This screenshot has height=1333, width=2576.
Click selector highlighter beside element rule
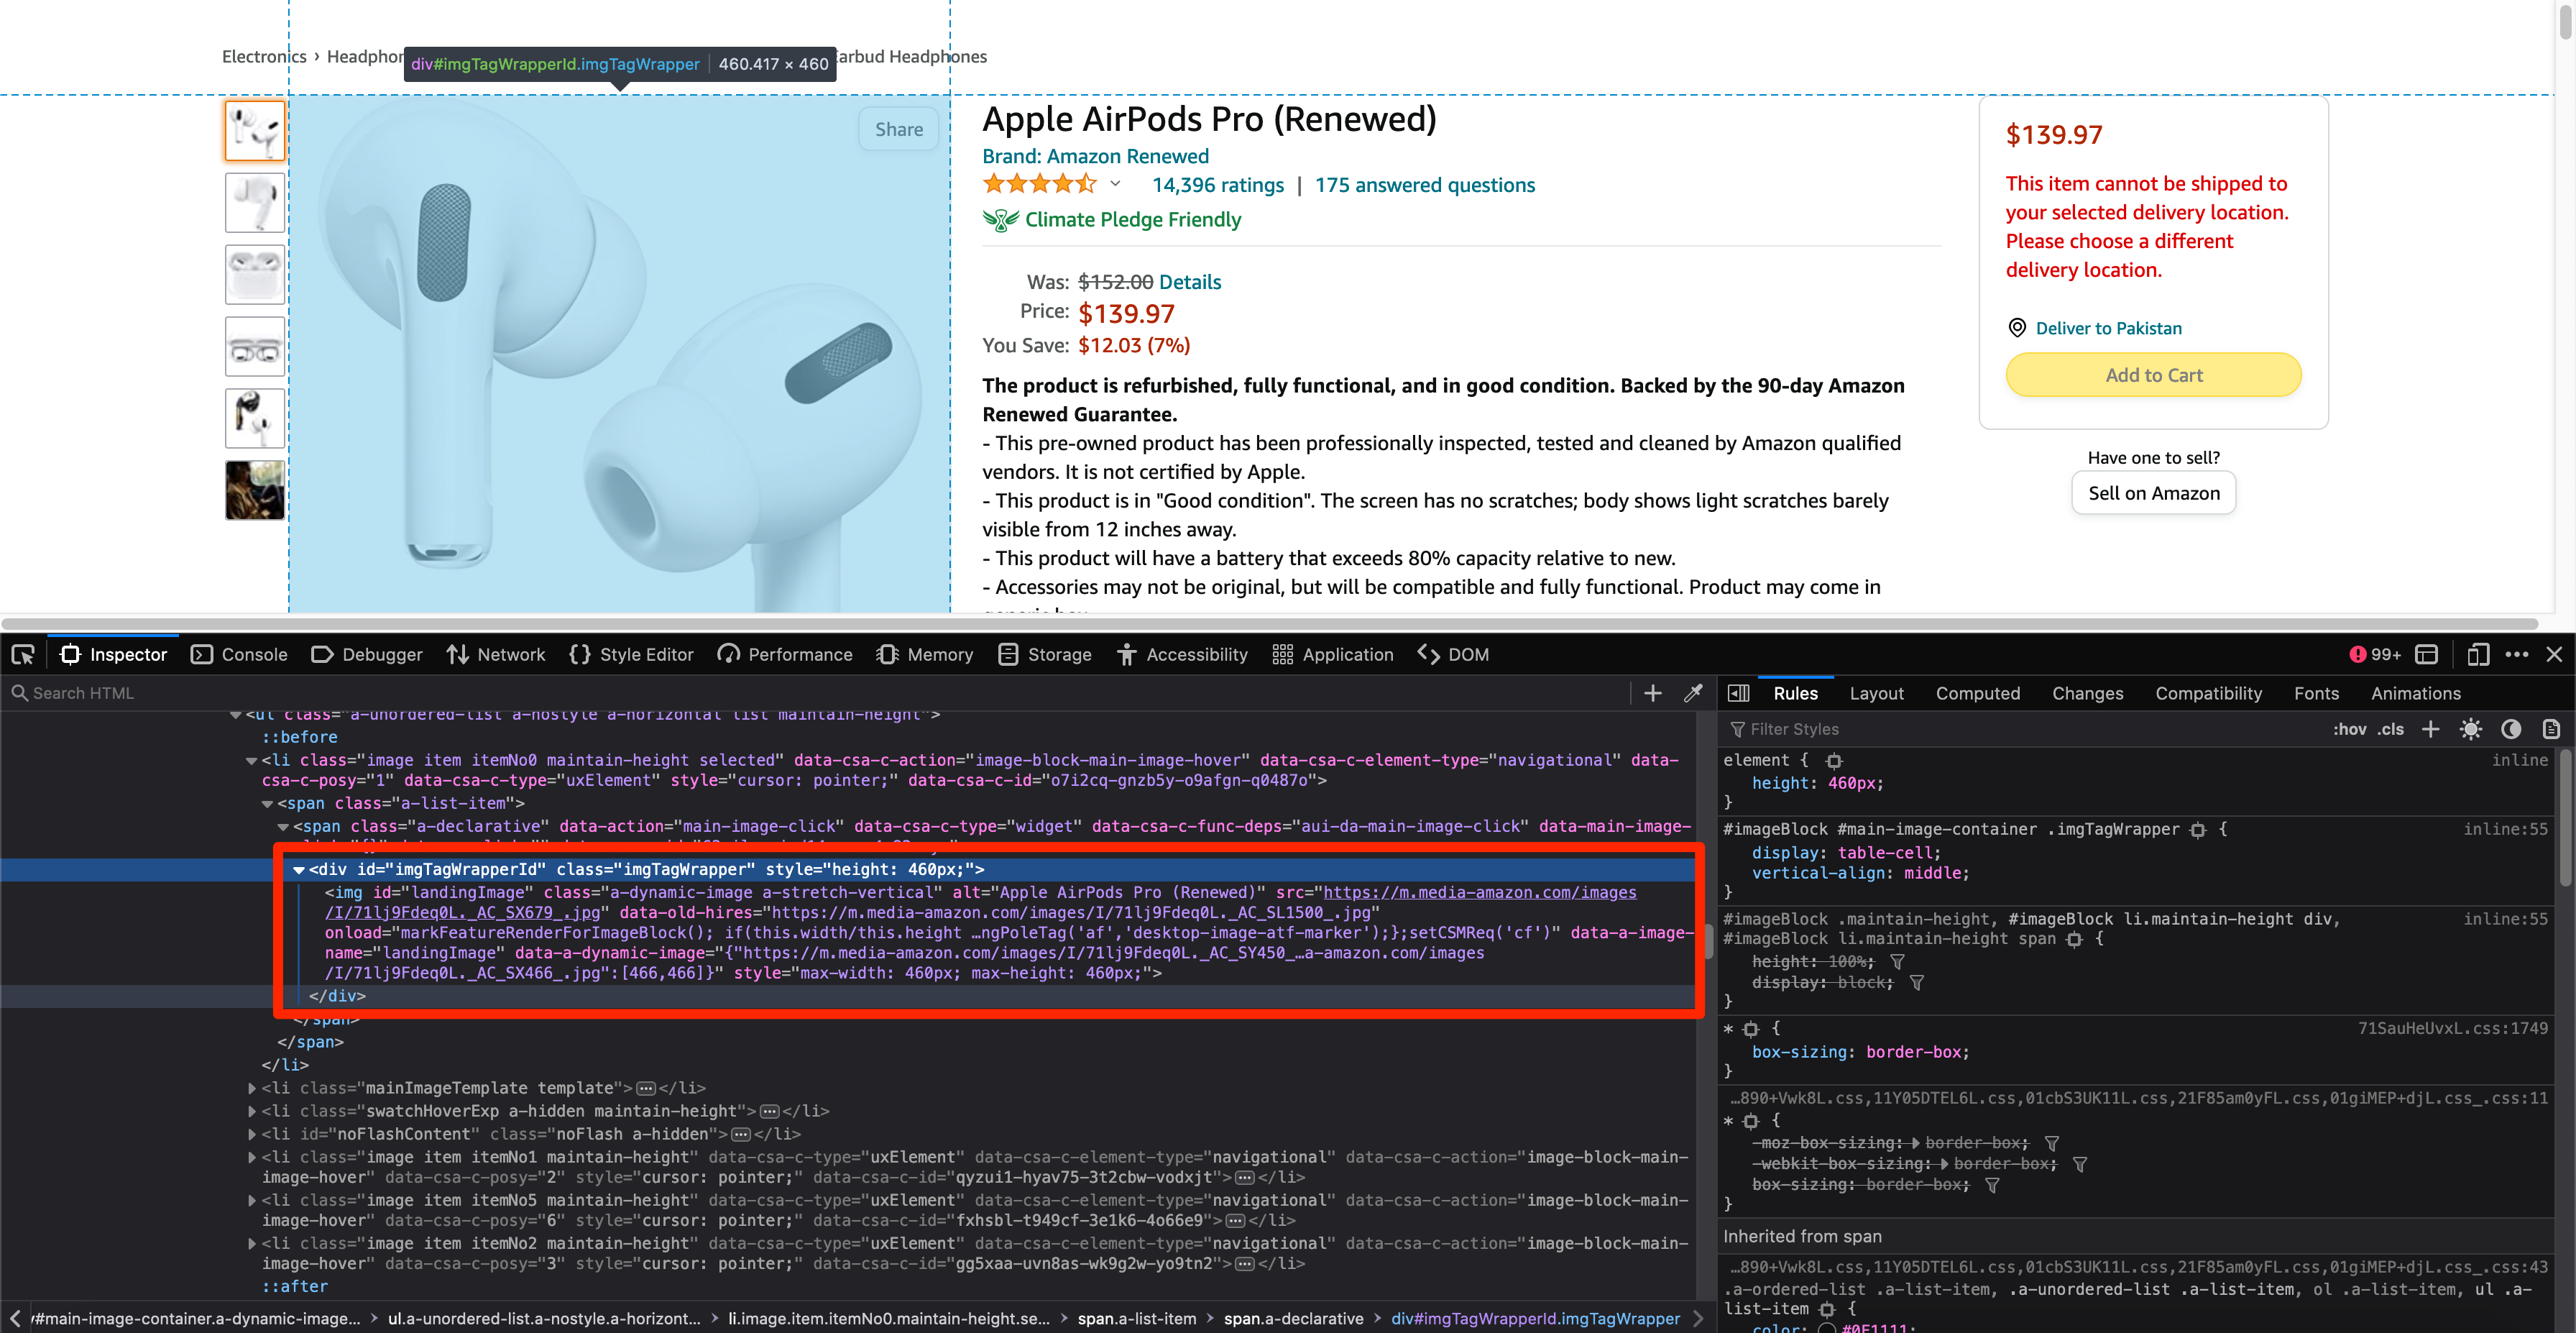click(x=1834, y=761)
